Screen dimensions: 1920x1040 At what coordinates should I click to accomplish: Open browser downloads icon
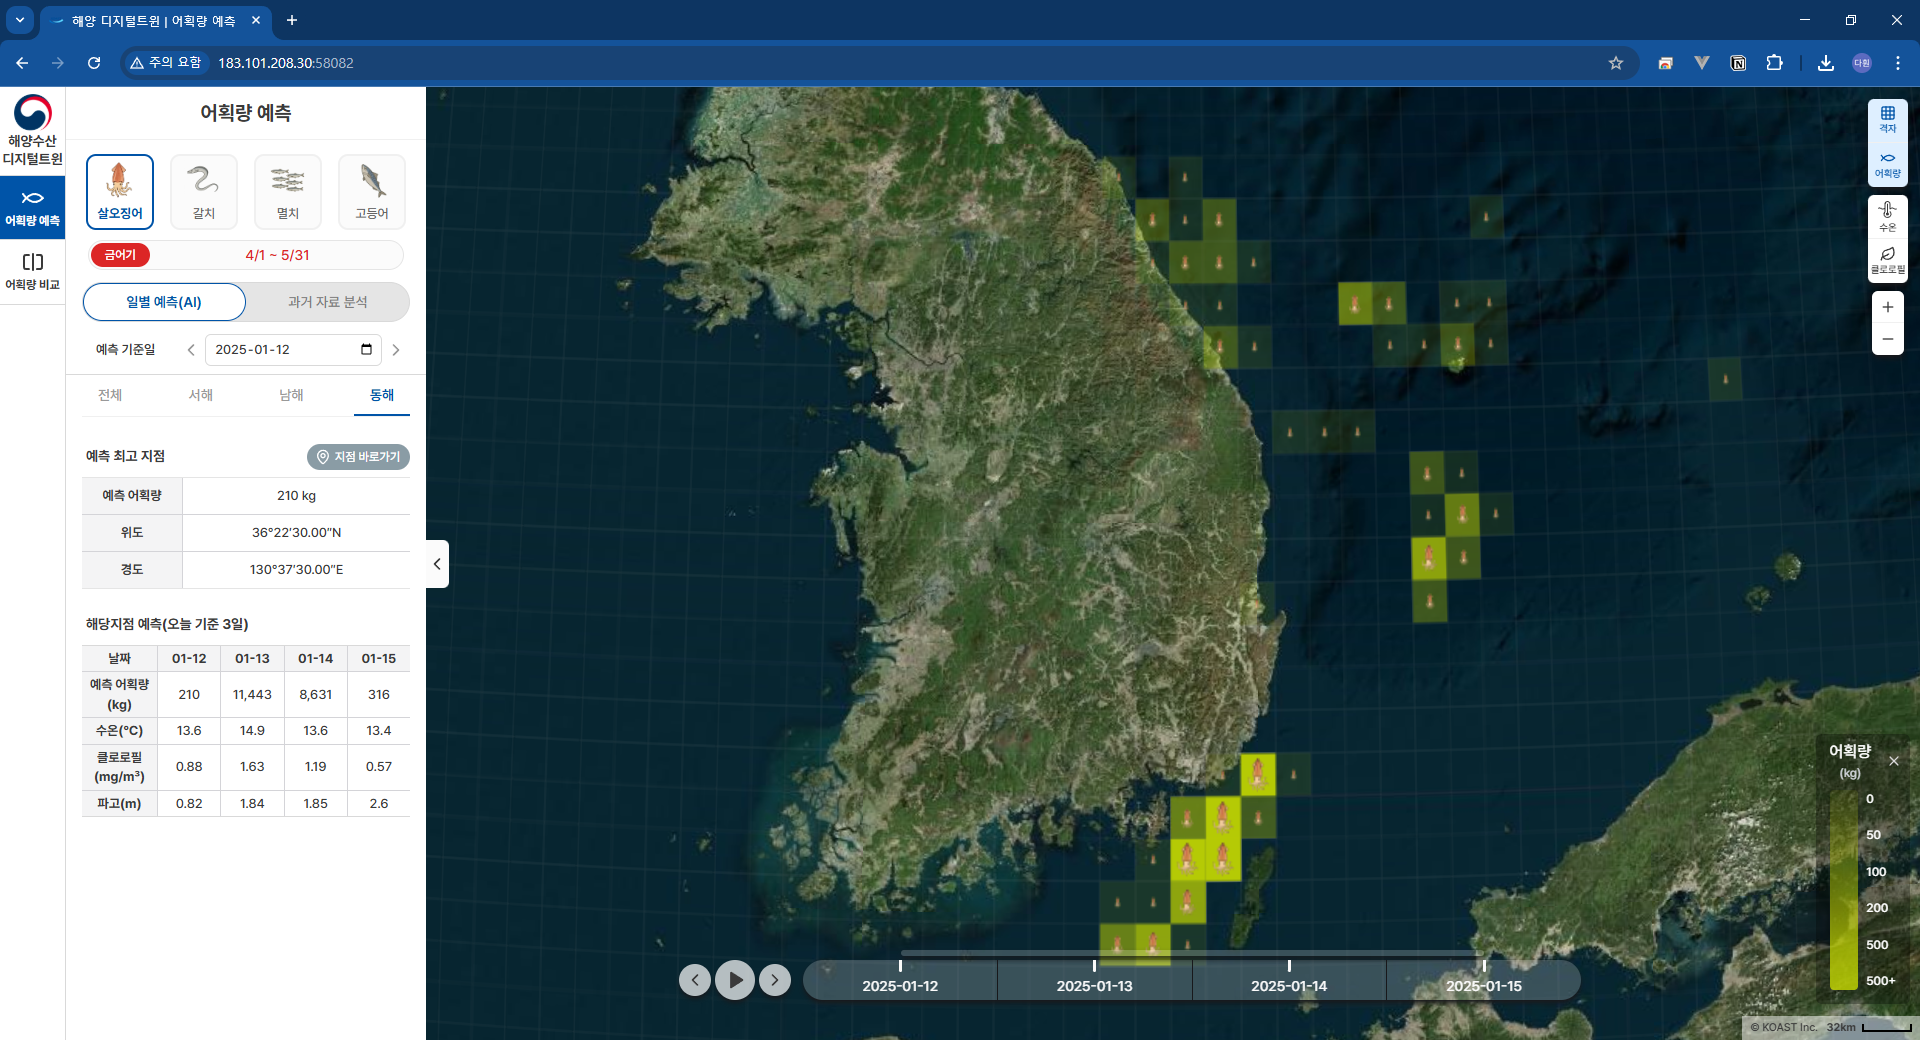tap(1825, 63)
